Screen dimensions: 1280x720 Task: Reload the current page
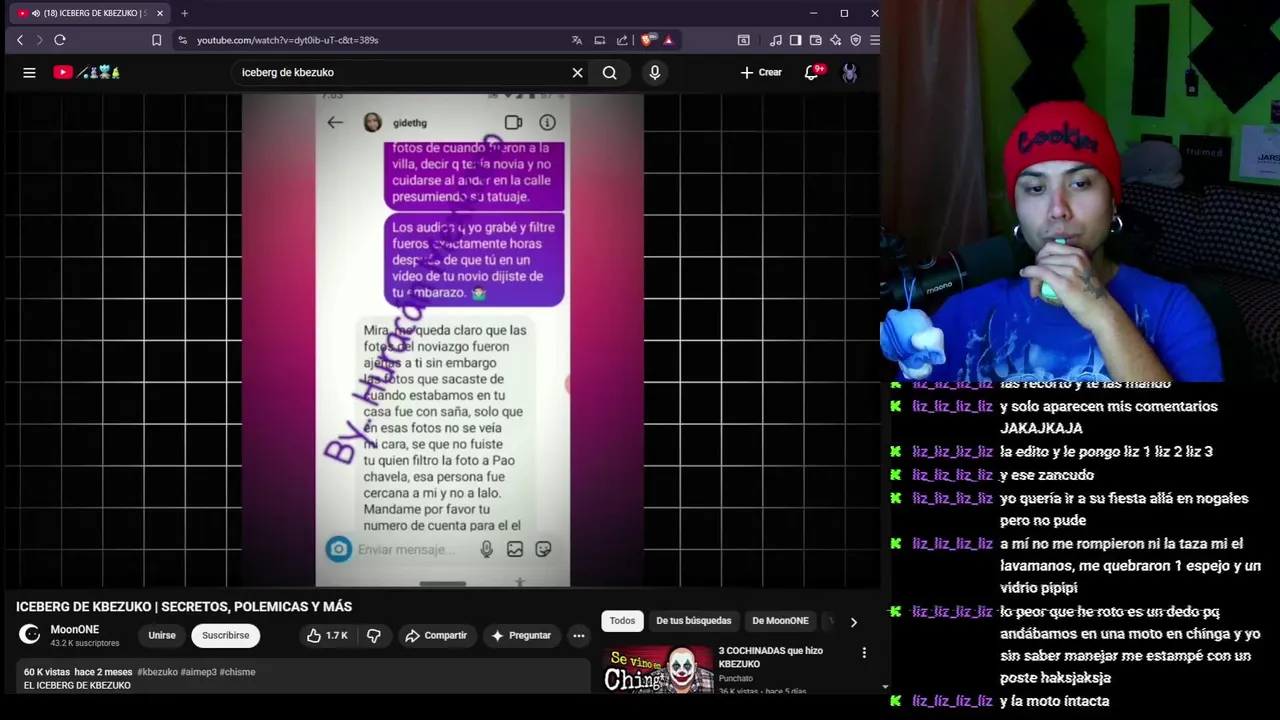coord(60,40)
